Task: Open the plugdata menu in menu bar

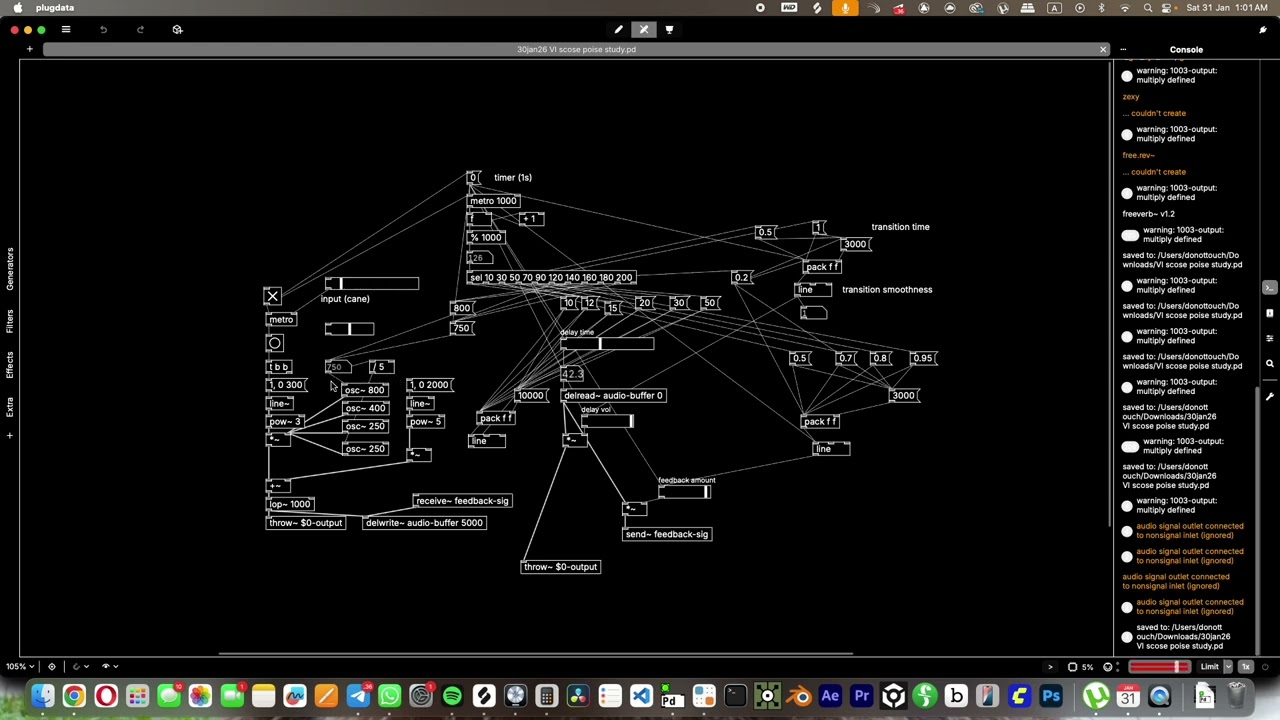Action: 55,8
